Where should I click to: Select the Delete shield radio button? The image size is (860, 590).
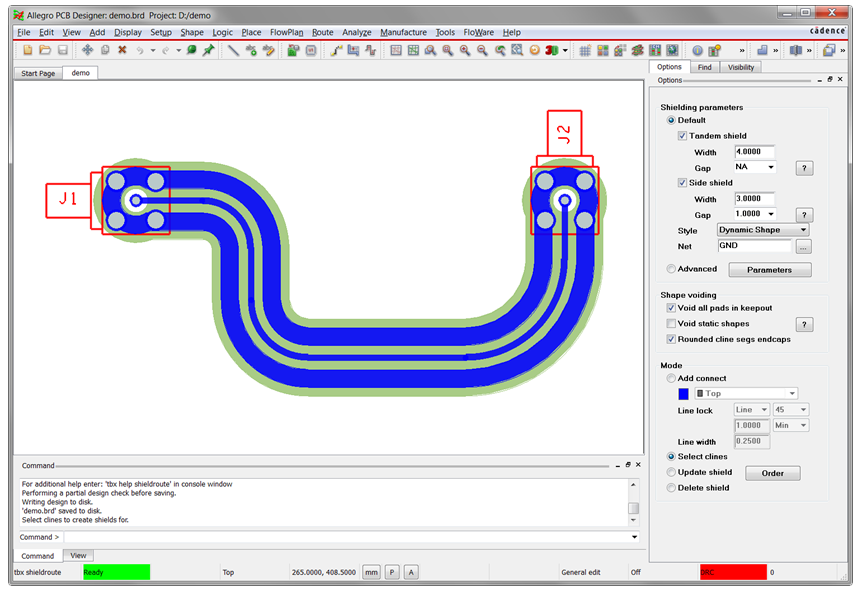(x=670, y=487)
